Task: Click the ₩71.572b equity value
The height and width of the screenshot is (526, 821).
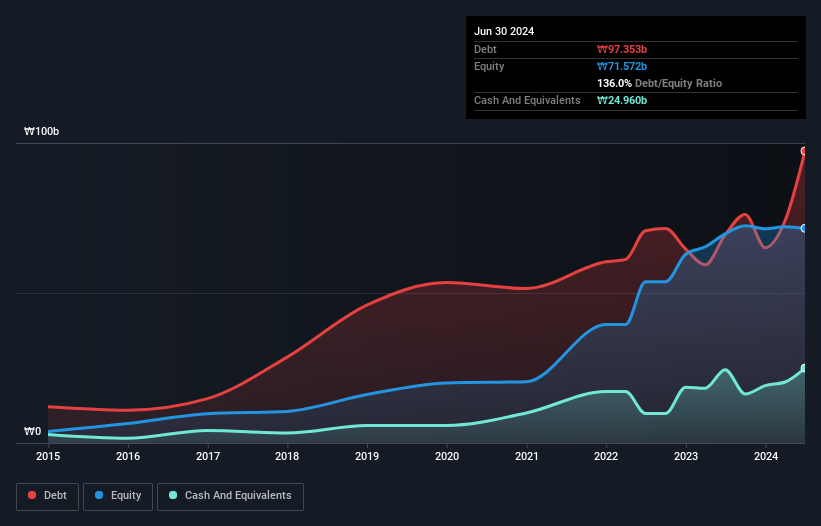Action: [x=622, y=66]
